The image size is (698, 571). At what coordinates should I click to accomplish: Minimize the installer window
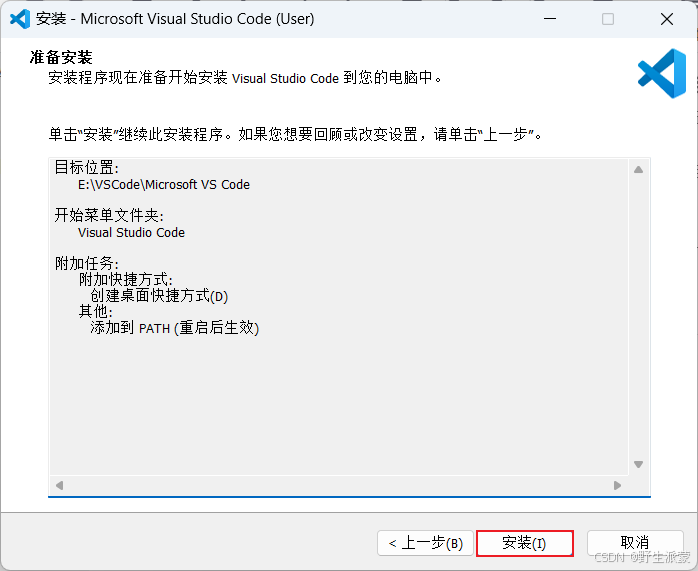click(x=550, y=19)
